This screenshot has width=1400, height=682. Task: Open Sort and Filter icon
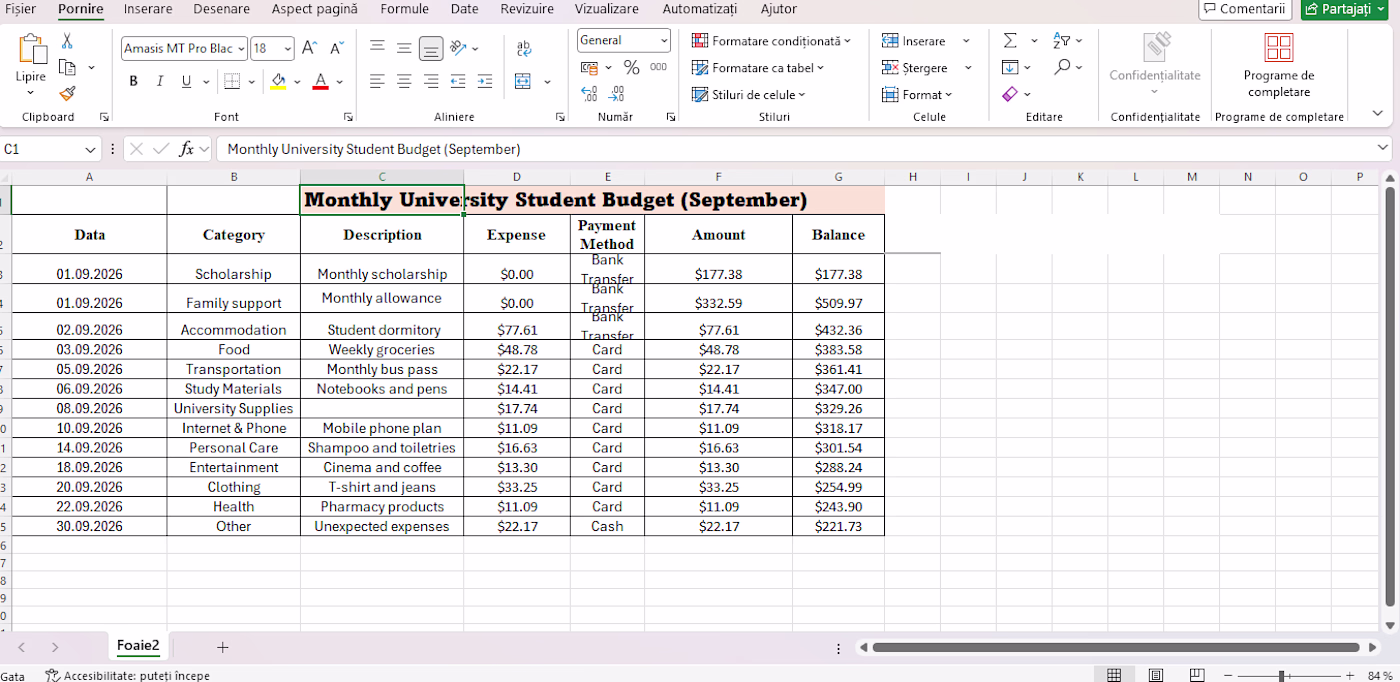click(1062, 41)
